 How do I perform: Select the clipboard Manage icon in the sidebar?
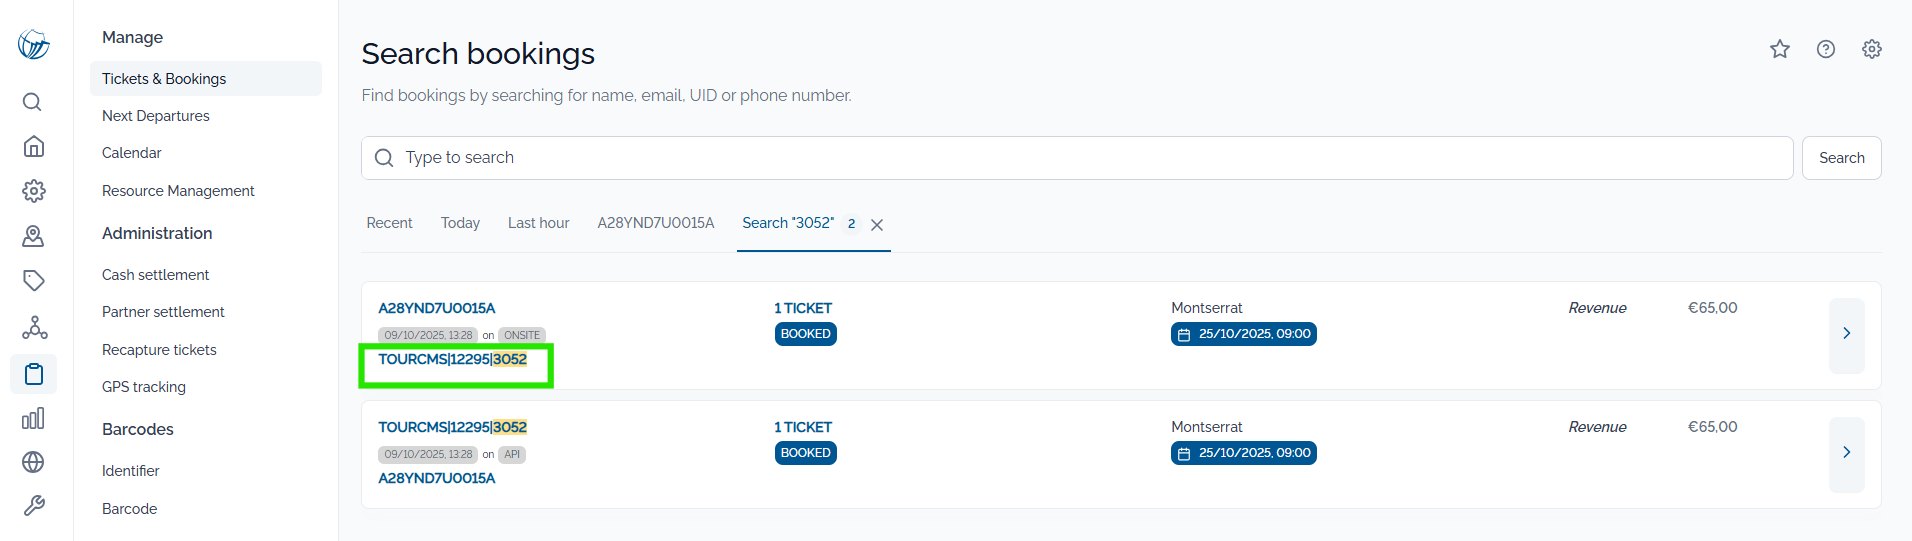point(34,374)
